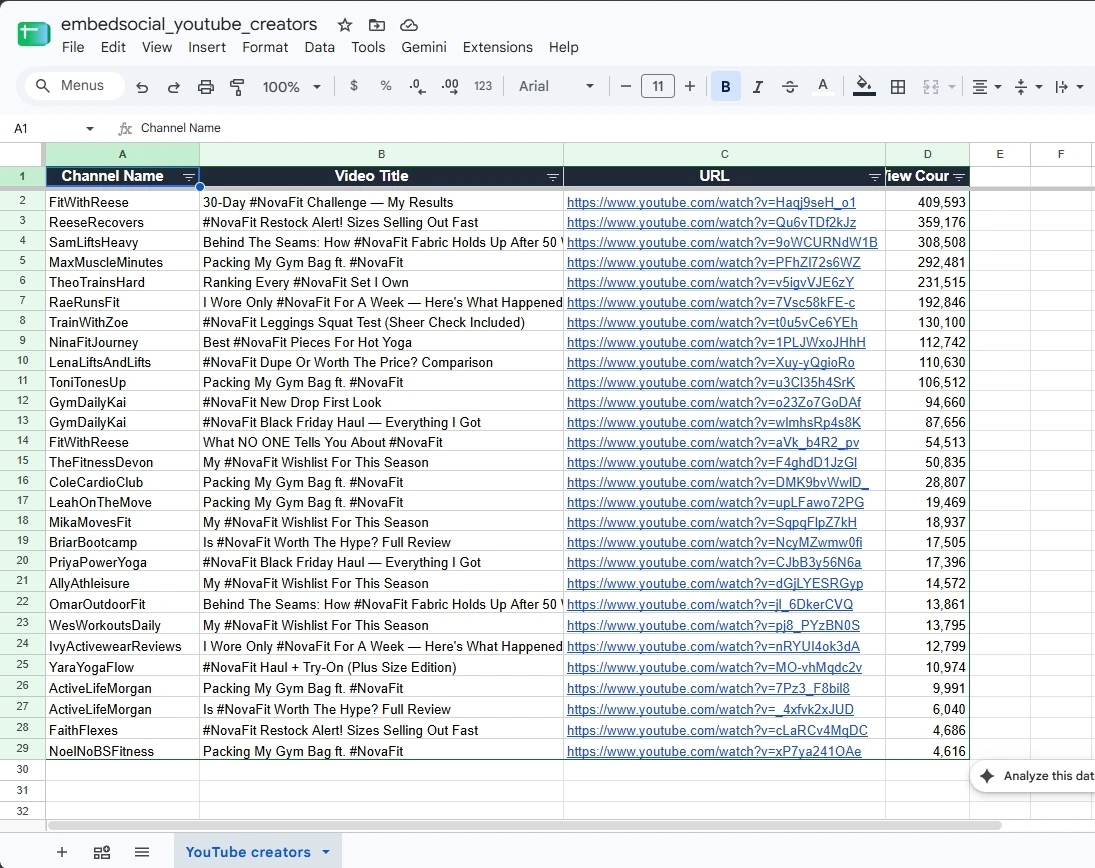Viewport: 1095px width, 868px height.
Task: Open the zoom 100% dropdown
Action: click(x=291, y=87)
